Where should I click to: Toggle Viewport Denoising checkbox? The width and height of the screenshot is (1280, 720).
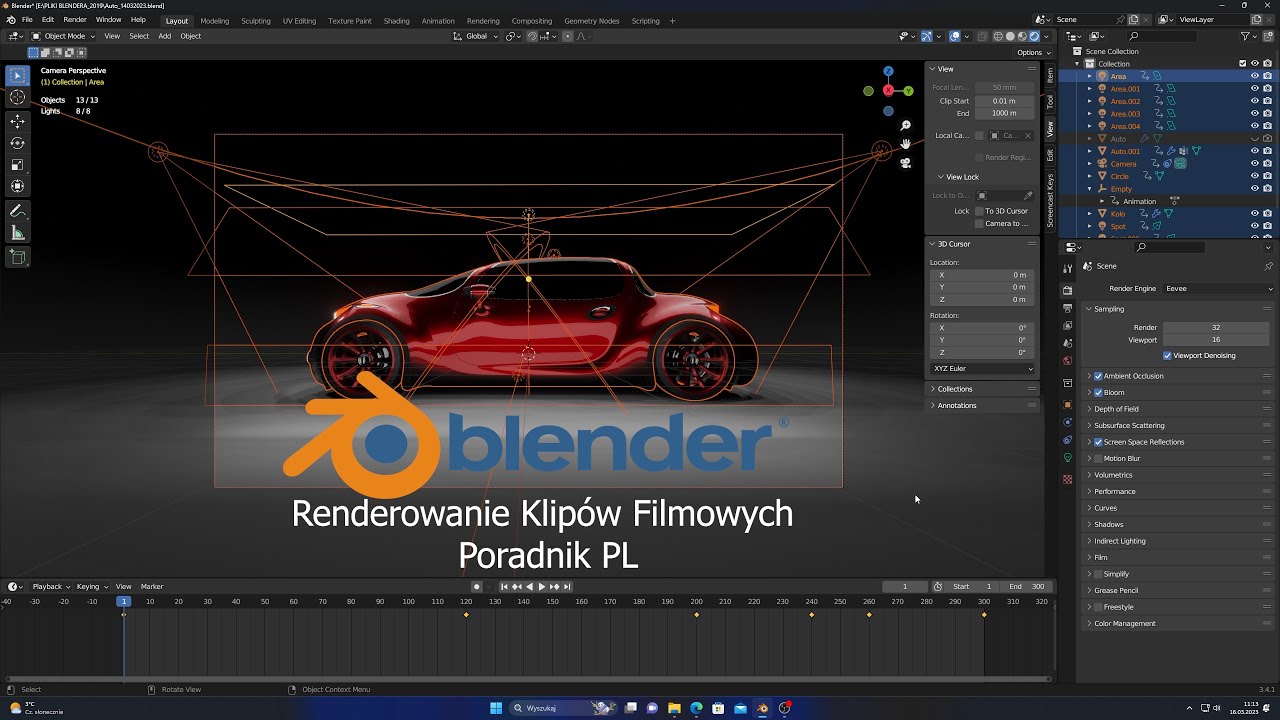(x=1167, y=355)
